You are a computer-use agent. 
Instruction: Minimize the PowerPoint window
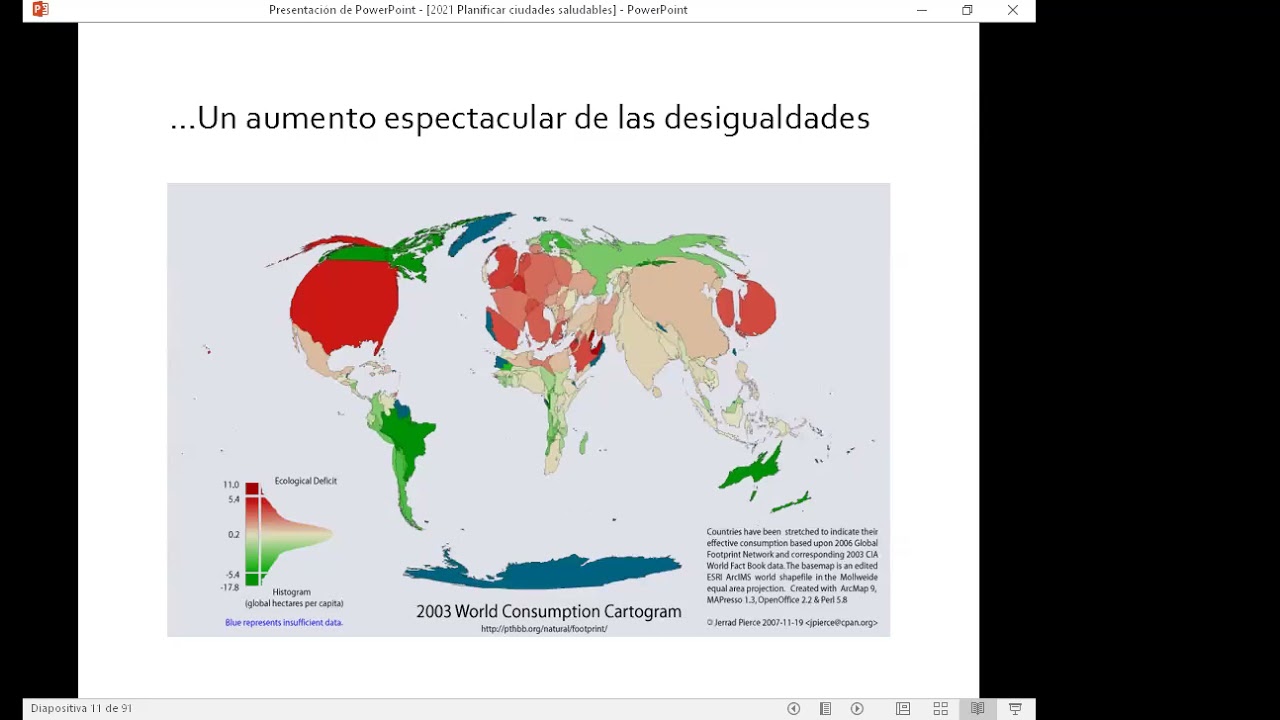(921, 10)
